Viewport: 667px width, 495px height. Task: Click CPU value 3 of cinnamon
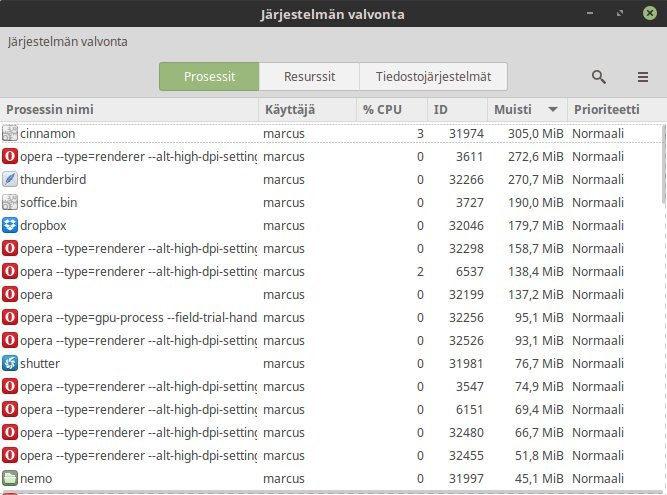tap(420, 134)
